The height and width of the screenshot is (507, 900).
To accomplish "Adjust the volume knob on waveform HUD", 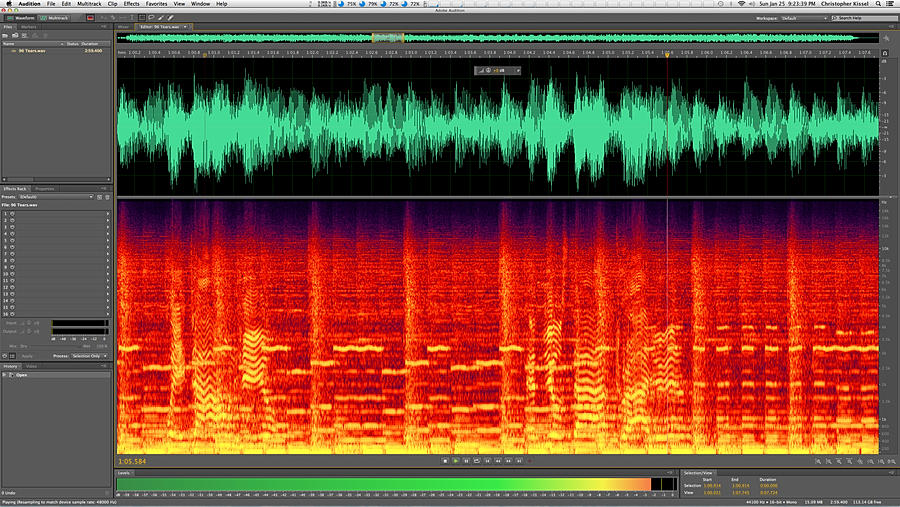I will pos(488,71).
